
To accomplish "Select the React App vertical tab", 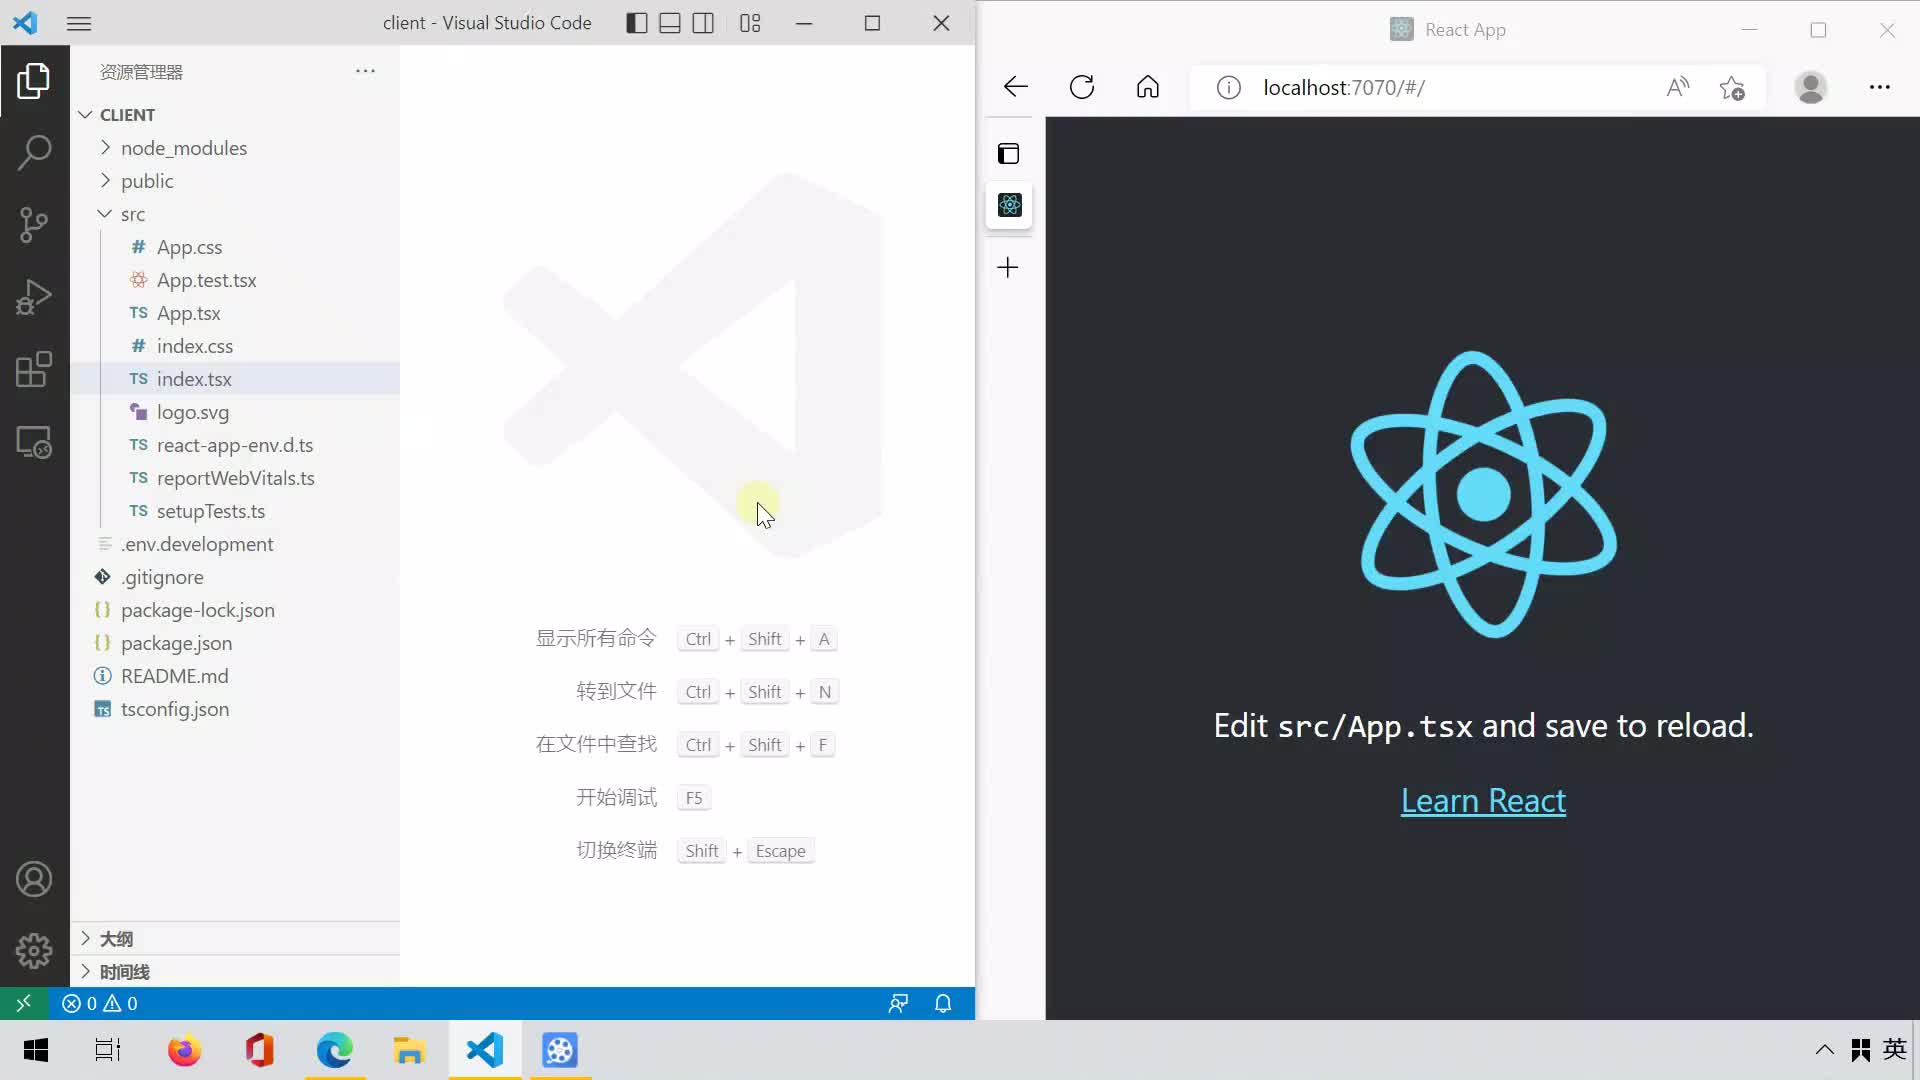I will [x=1009, y=205].
